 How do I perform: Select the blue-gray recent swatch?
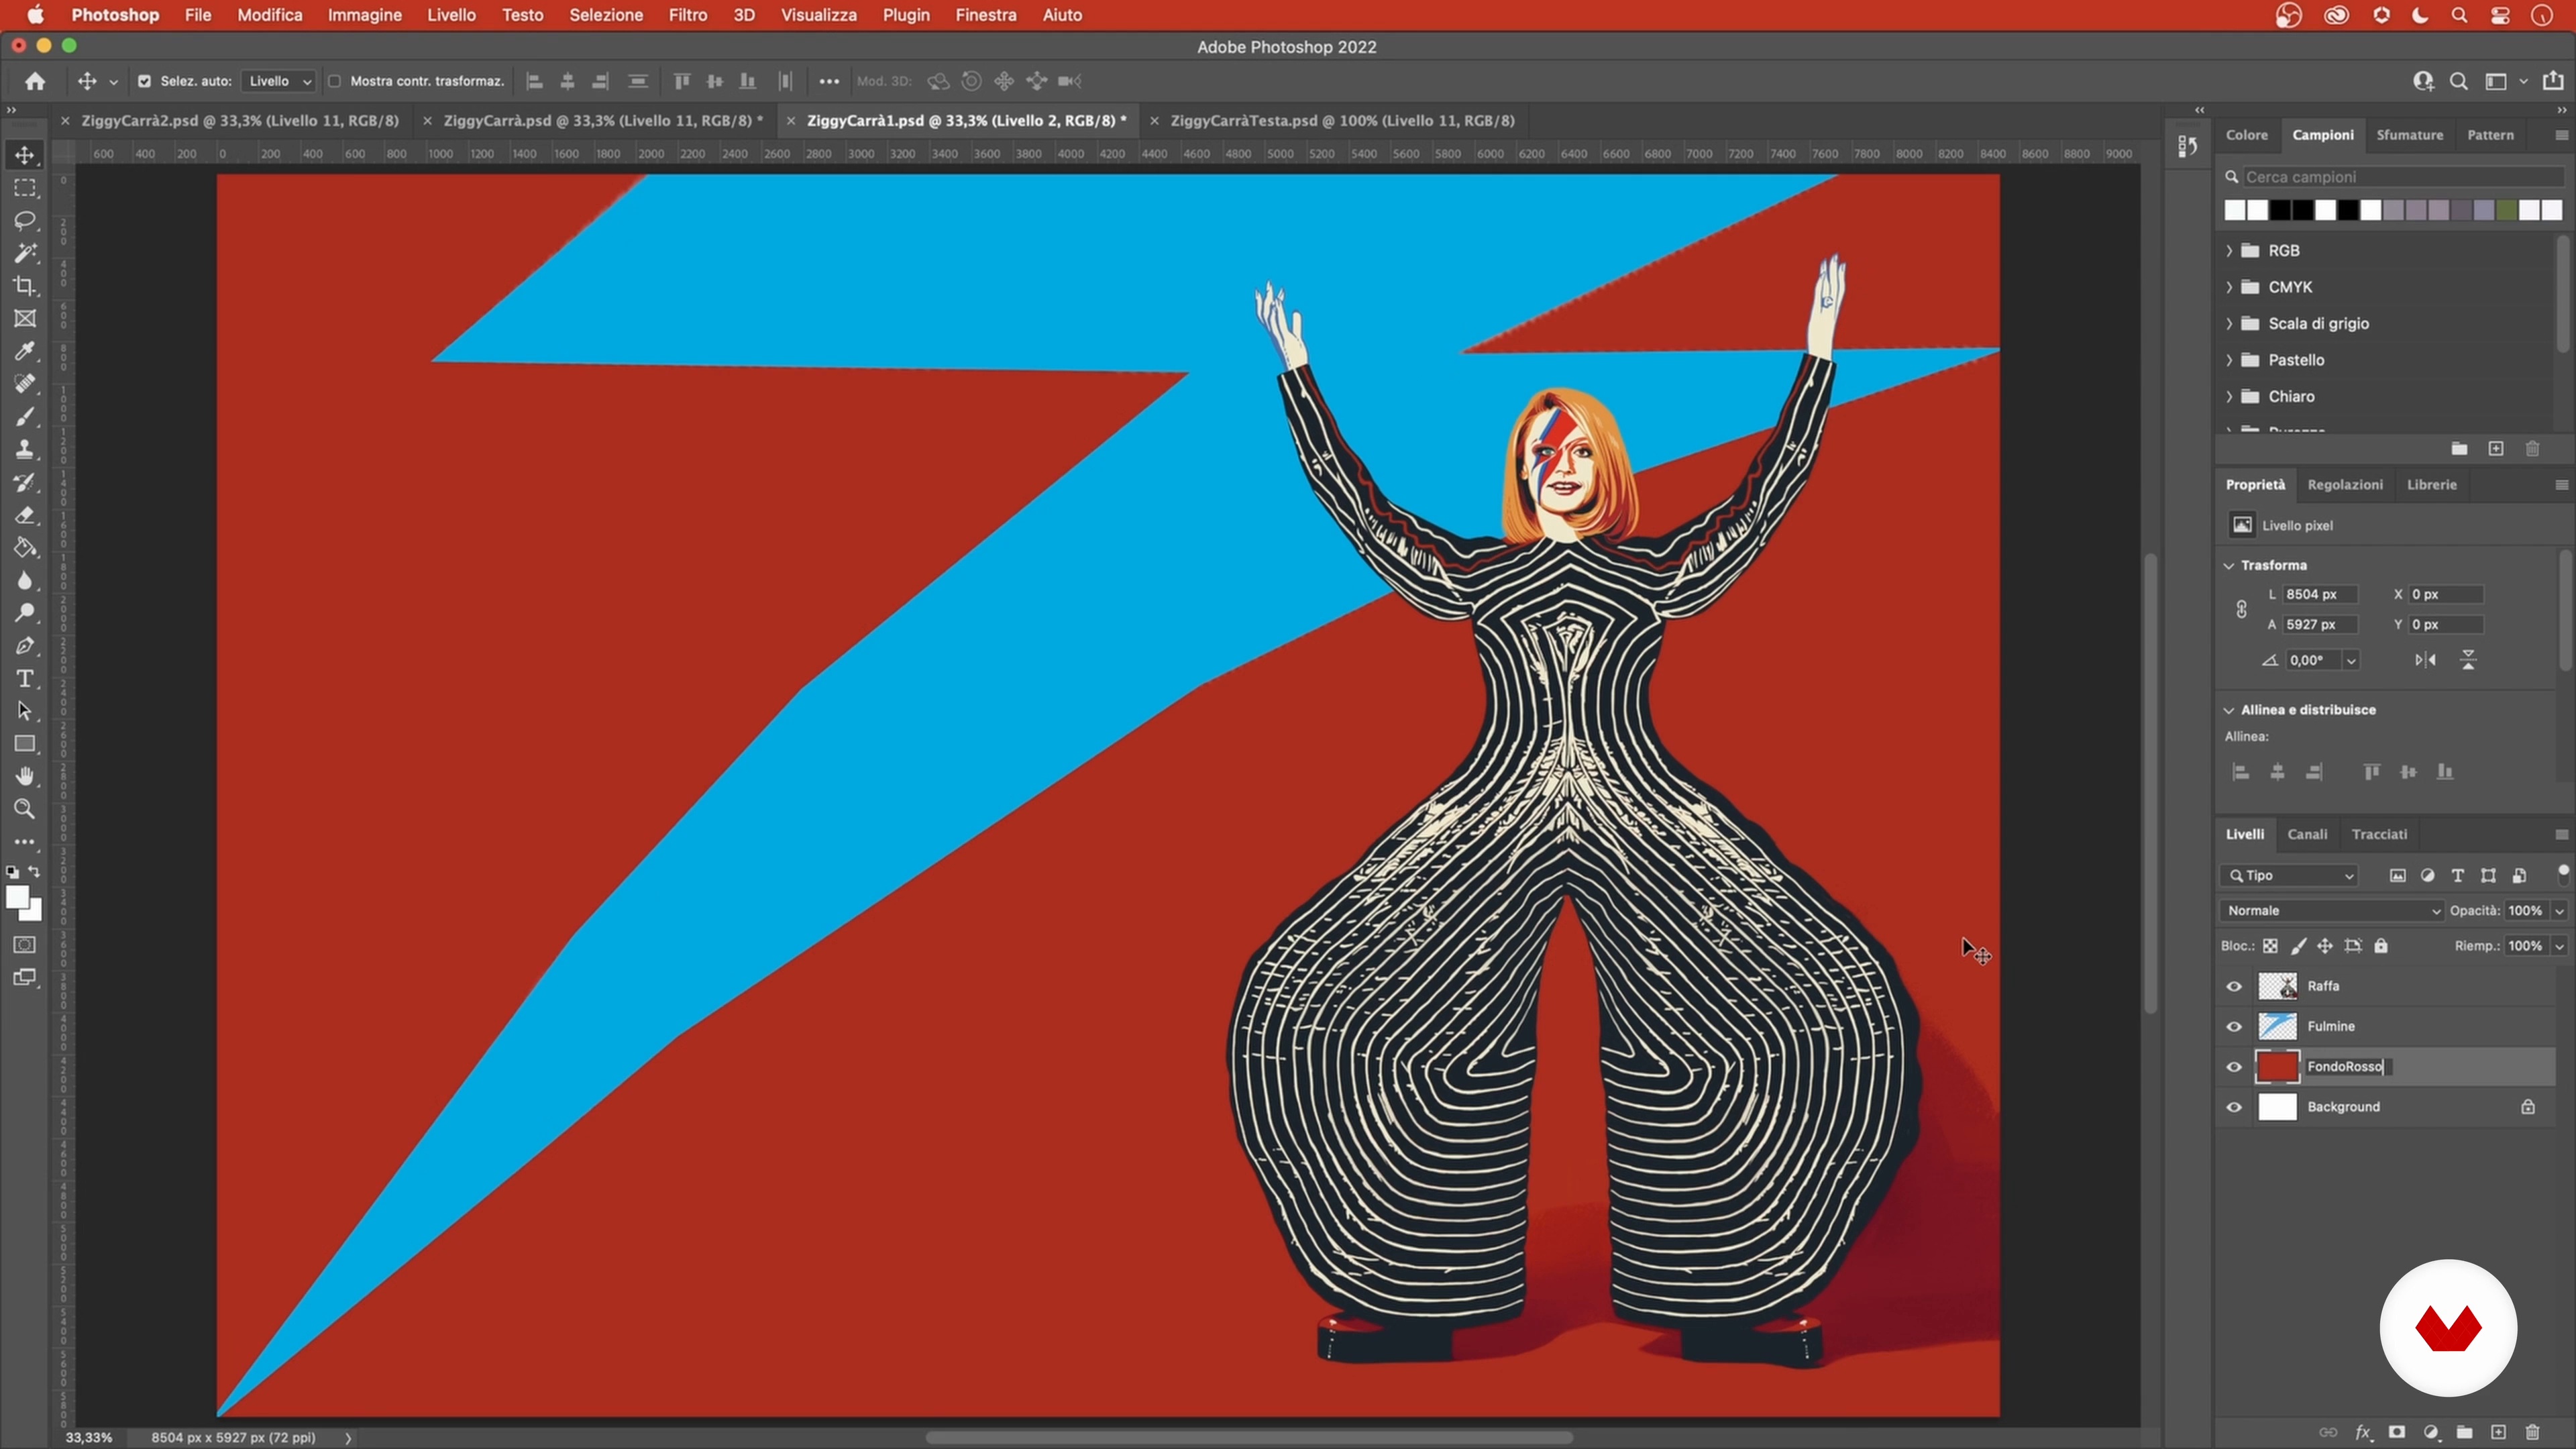2484,210
